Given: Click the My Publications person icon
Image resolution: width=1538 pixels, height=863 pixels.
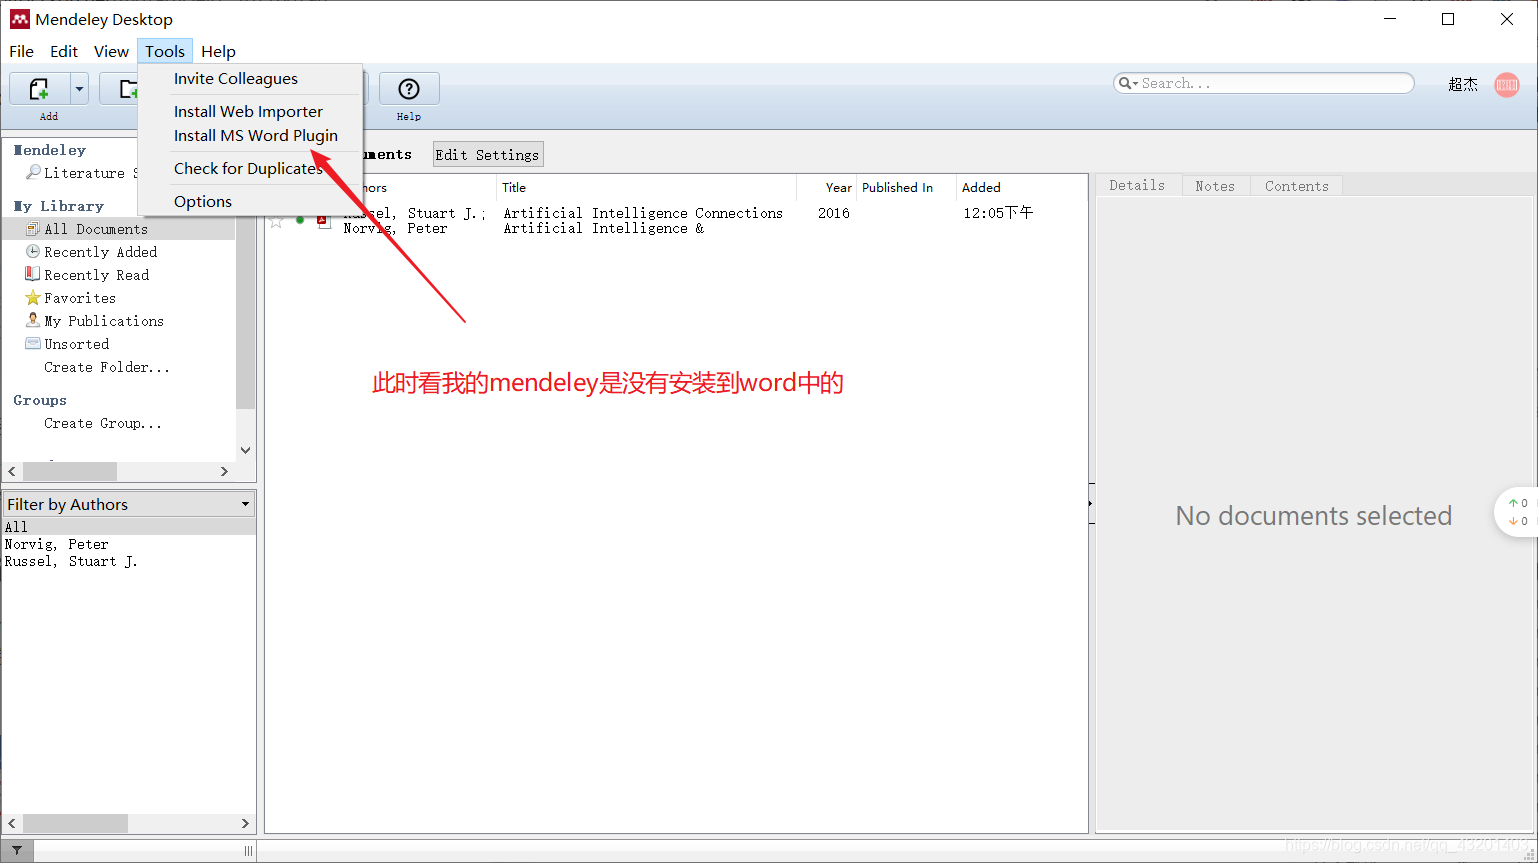Looking at the screenshot, I should point(33,320).
